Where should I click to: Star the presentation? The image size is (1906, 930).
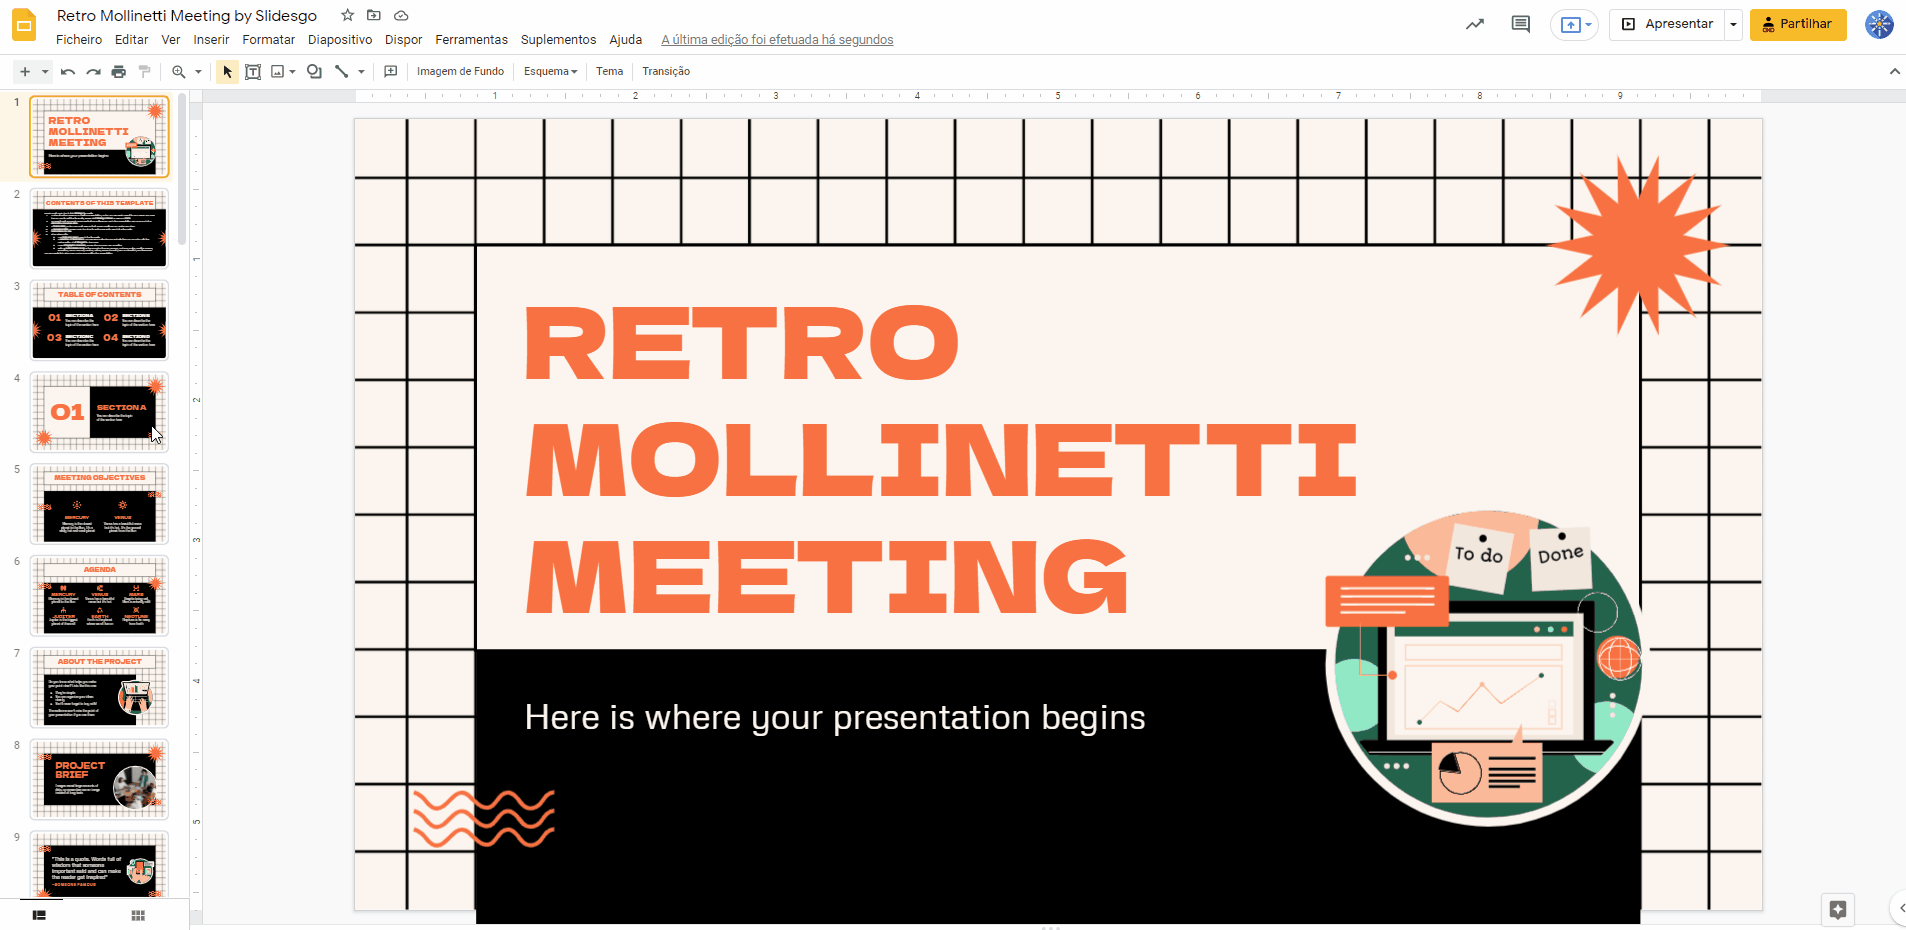pos(347,15)
